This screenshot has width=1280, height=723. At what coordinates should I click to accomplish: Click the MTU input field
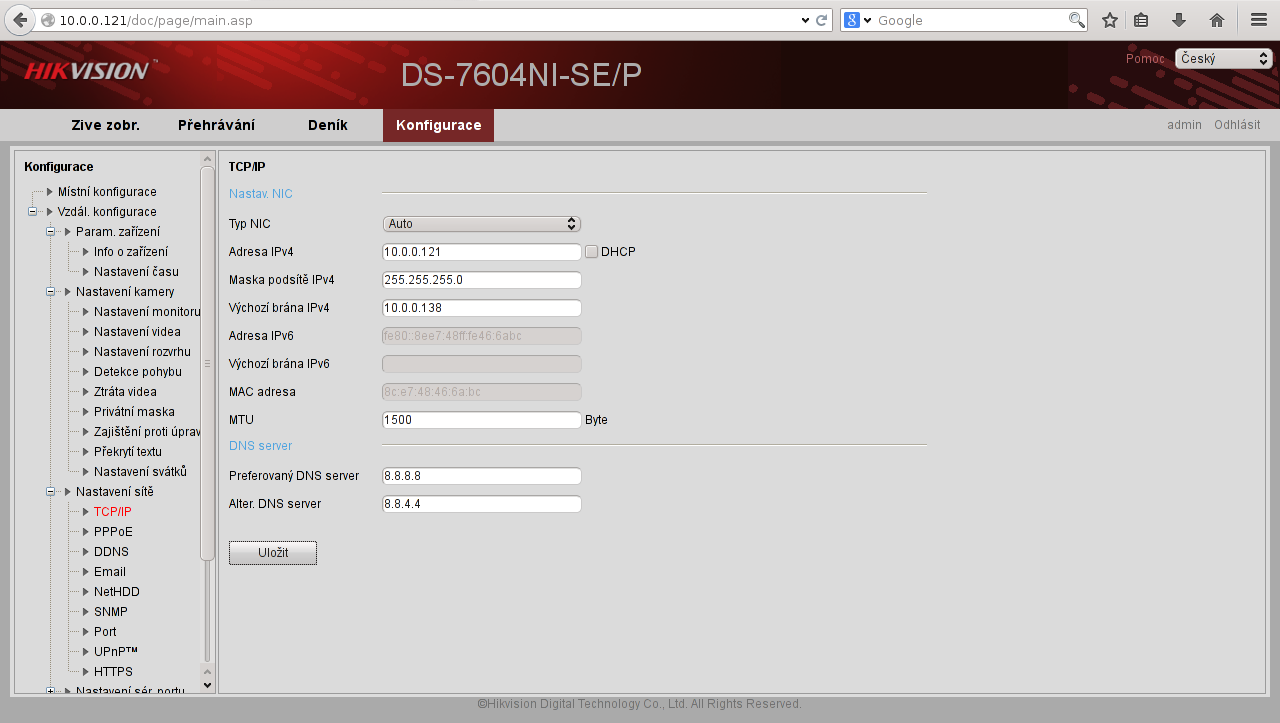click(482, 420)
